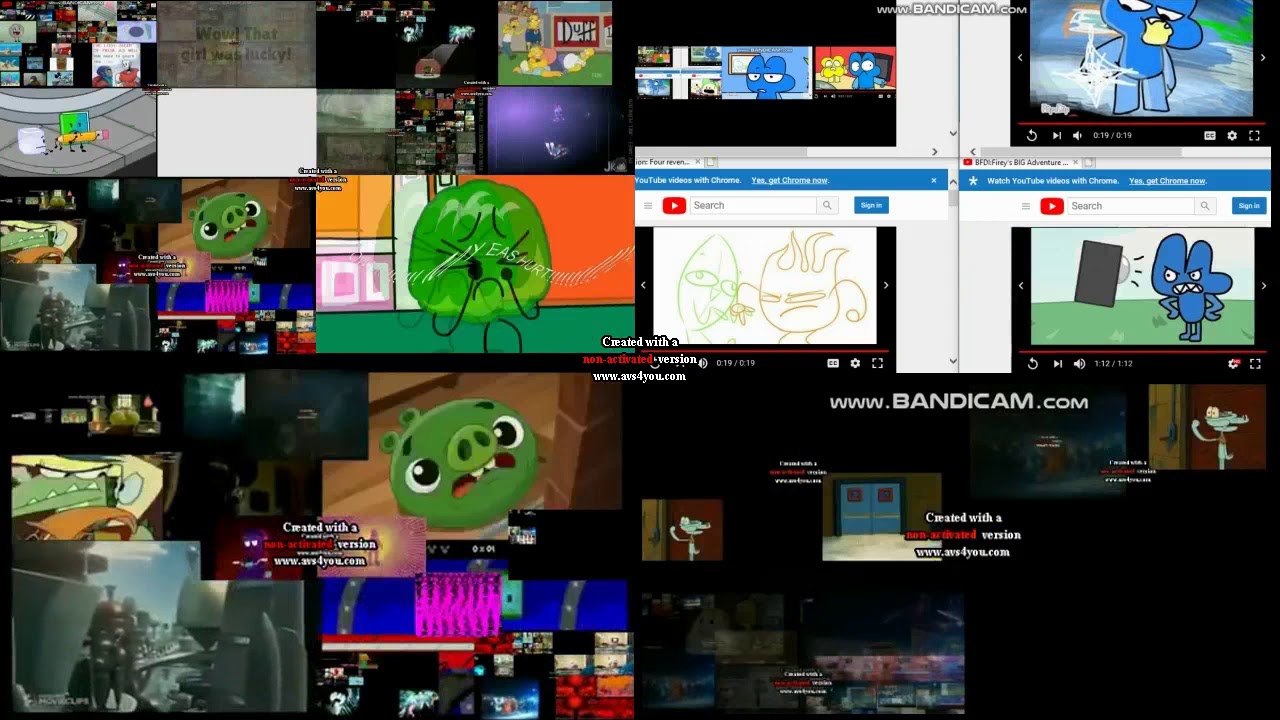Screen dimensions: 1280x720
Task: Dismiss the Chrome banner in 'Four reven...' window
Action: [x=934, y=180]
